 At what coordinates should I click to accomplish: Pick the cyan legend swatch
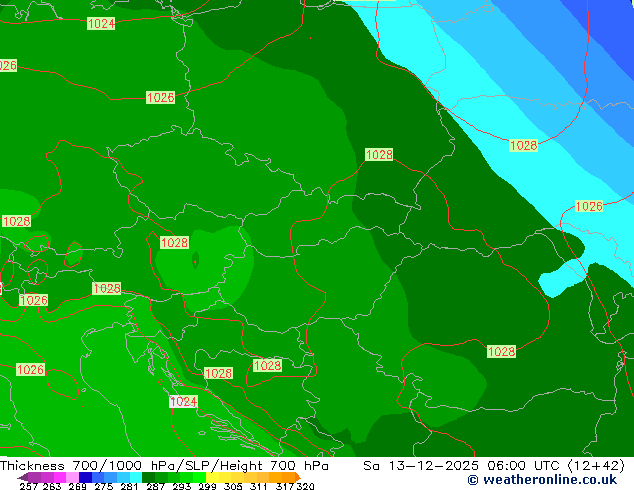pyautogui.click(x=136, y=477)
